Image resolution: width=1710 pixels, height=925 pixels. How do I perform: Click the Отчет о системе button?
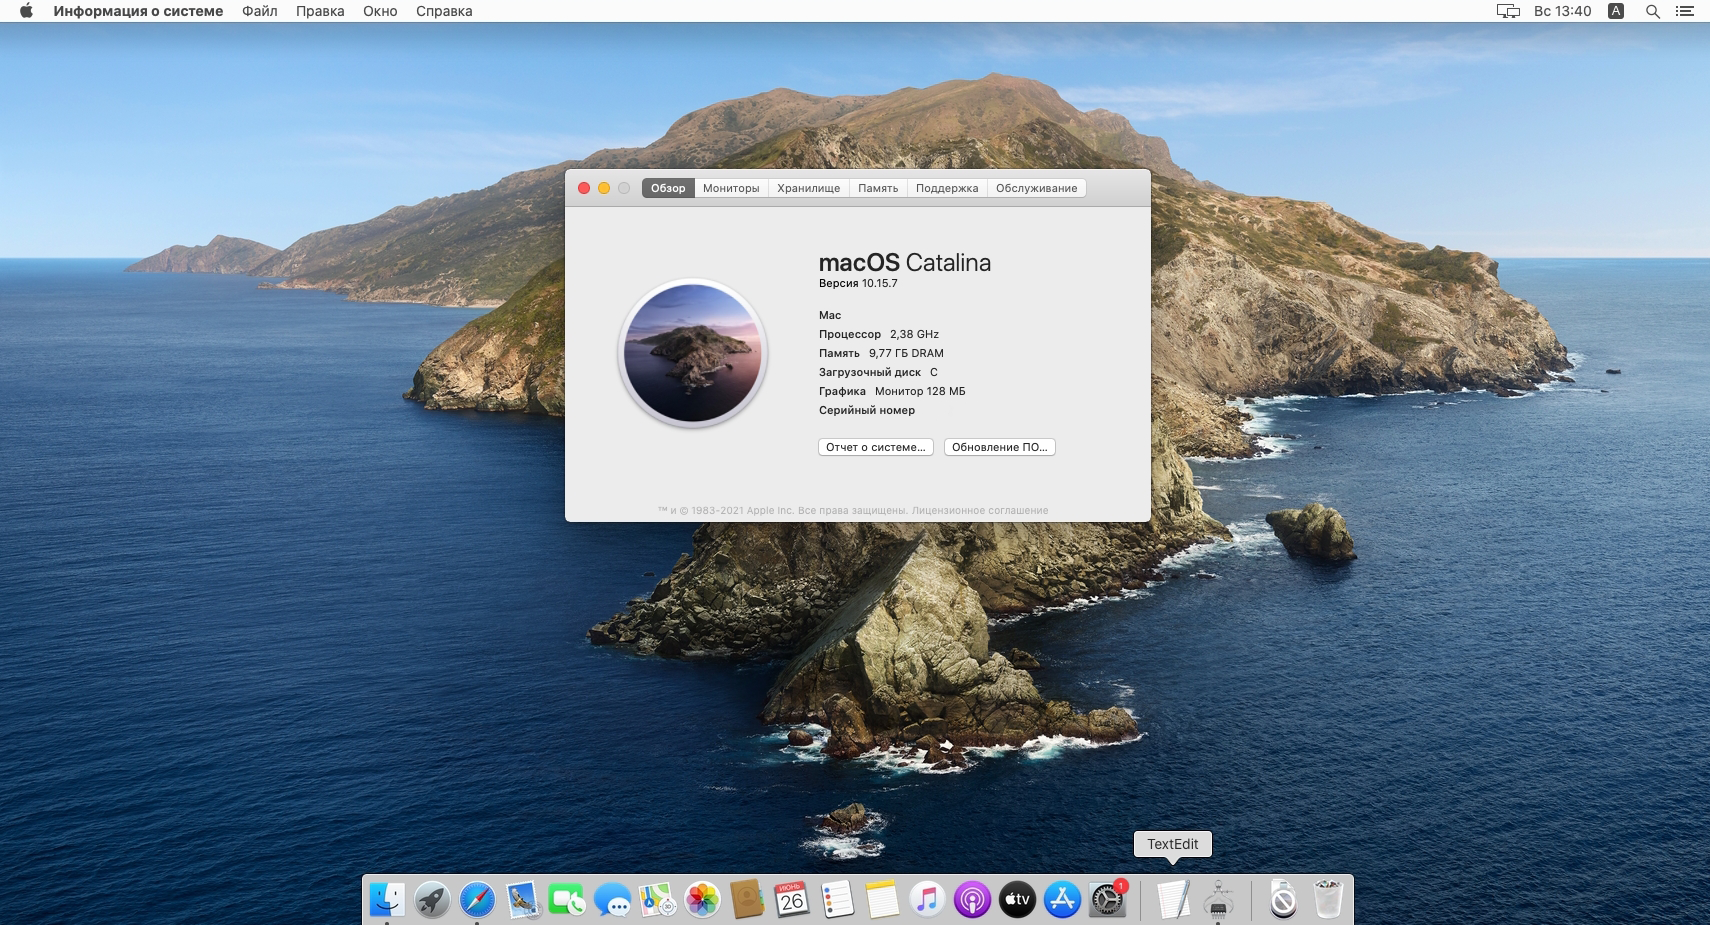(x=875, y=447)
